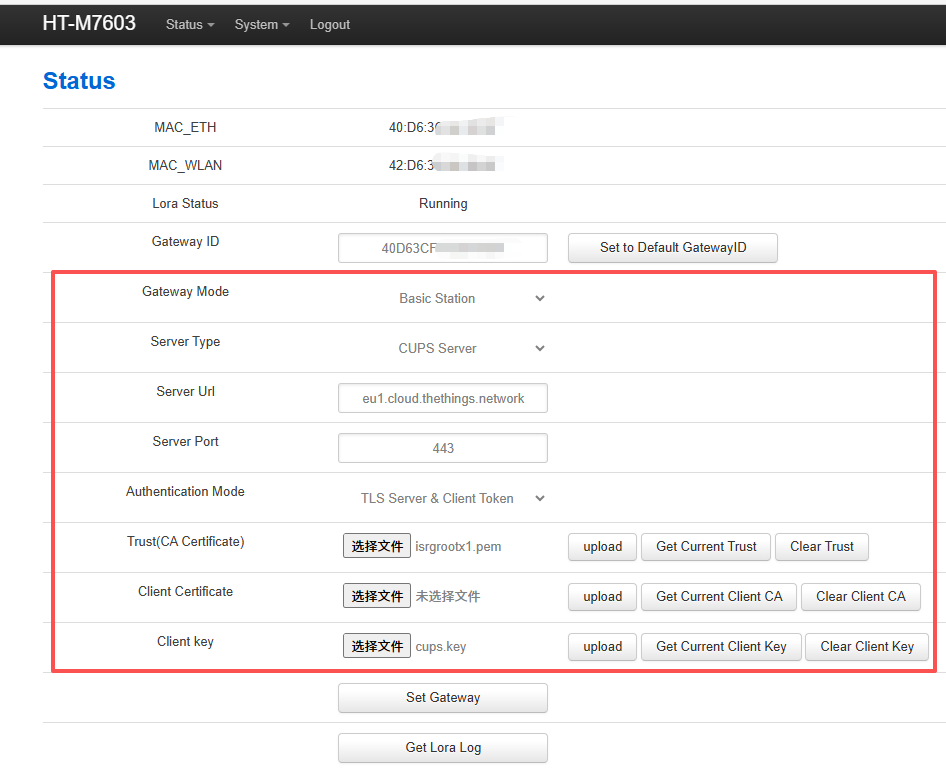Focus the Server Url text field

pyautogui.click(x=443, y=398)
